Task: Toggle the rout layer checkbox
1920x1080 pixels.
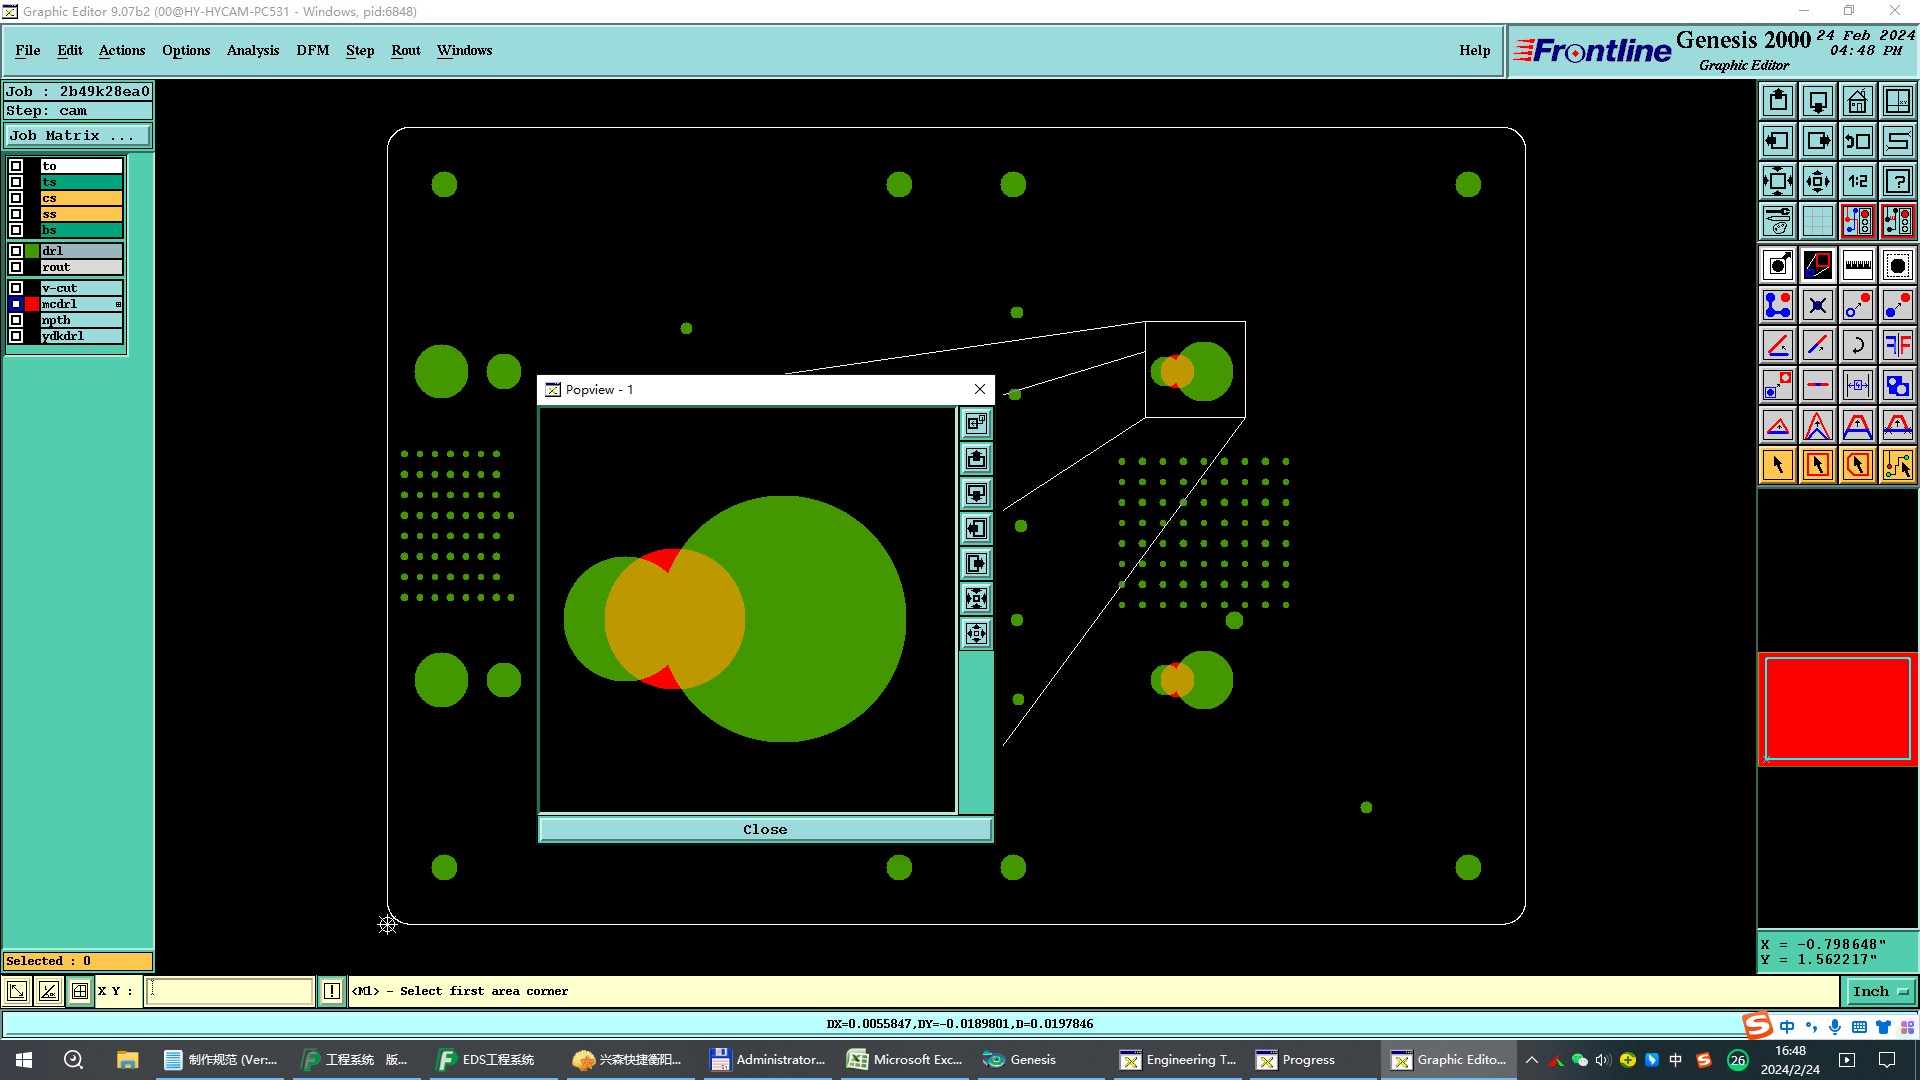Action: pos(16,267)
